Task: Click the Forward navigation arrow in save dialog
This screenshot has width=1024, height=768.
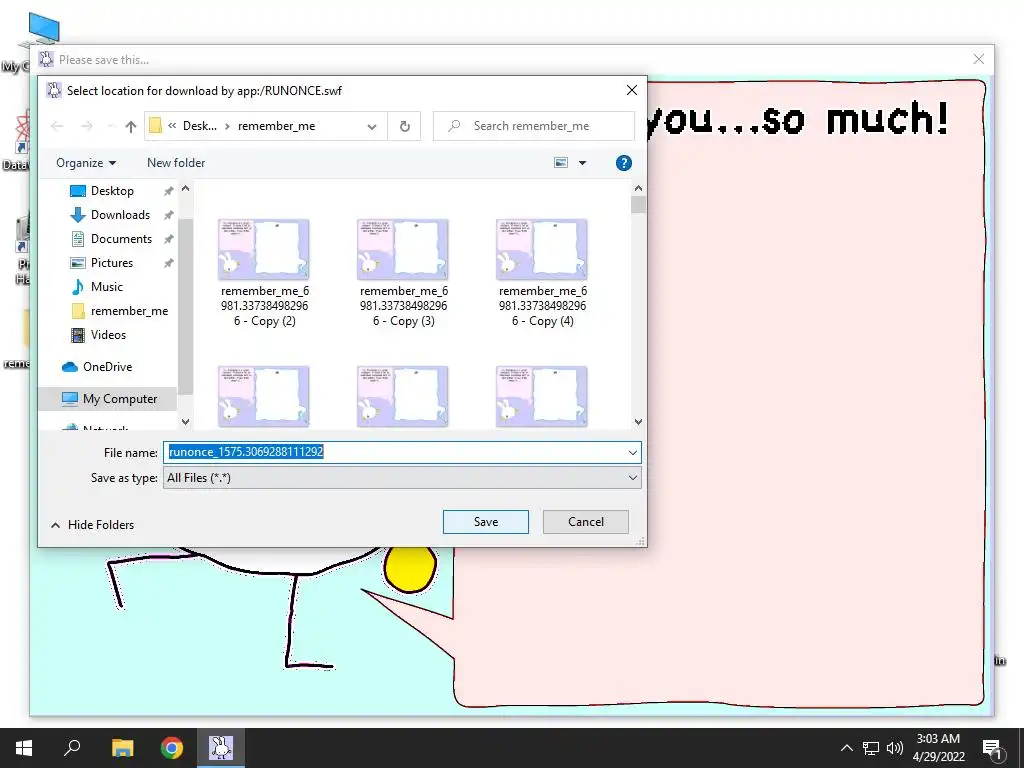Action: (86, 126)
